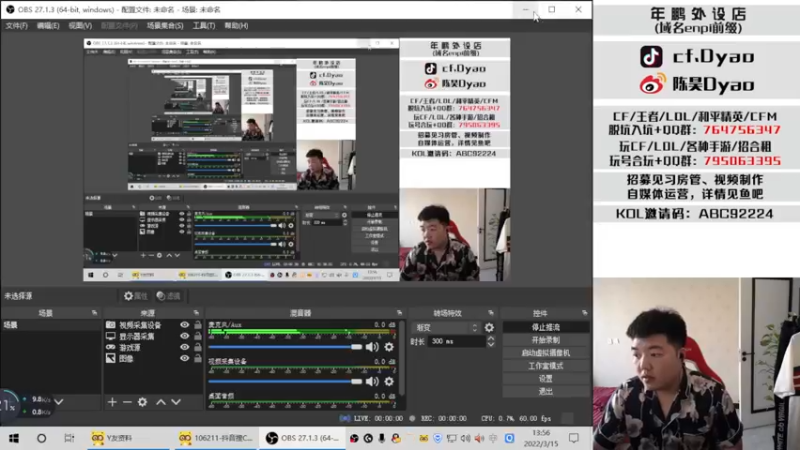
Task: Adjust 麦克风/Aux volume slider
Action: (285, 347)
